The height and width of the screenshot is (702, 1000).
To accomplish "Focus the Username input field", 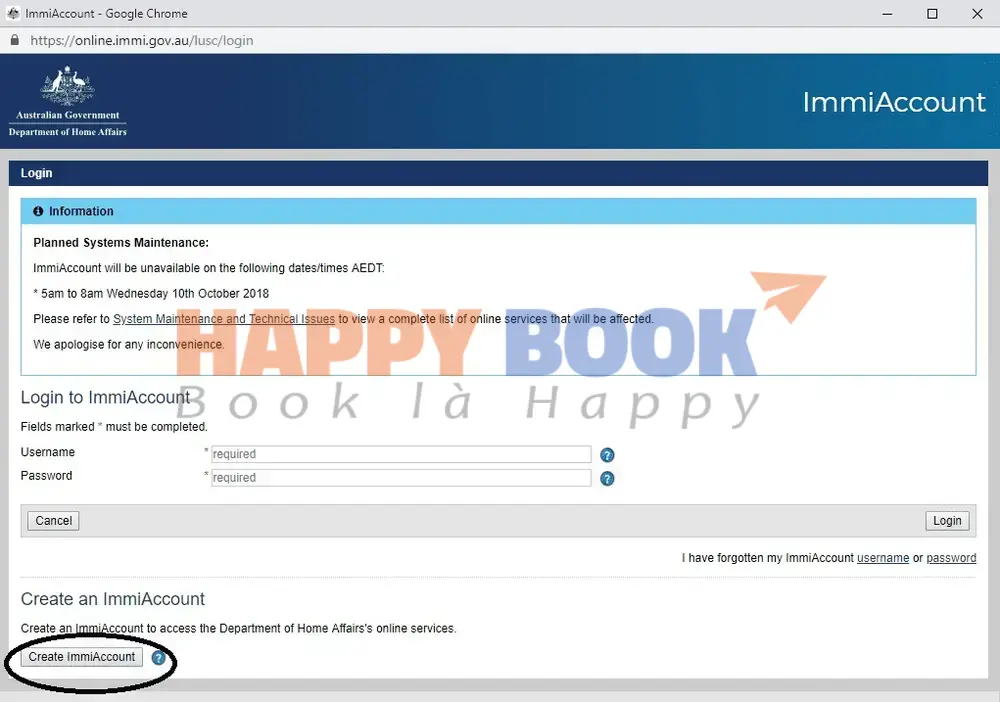I will tap(400, 454).
